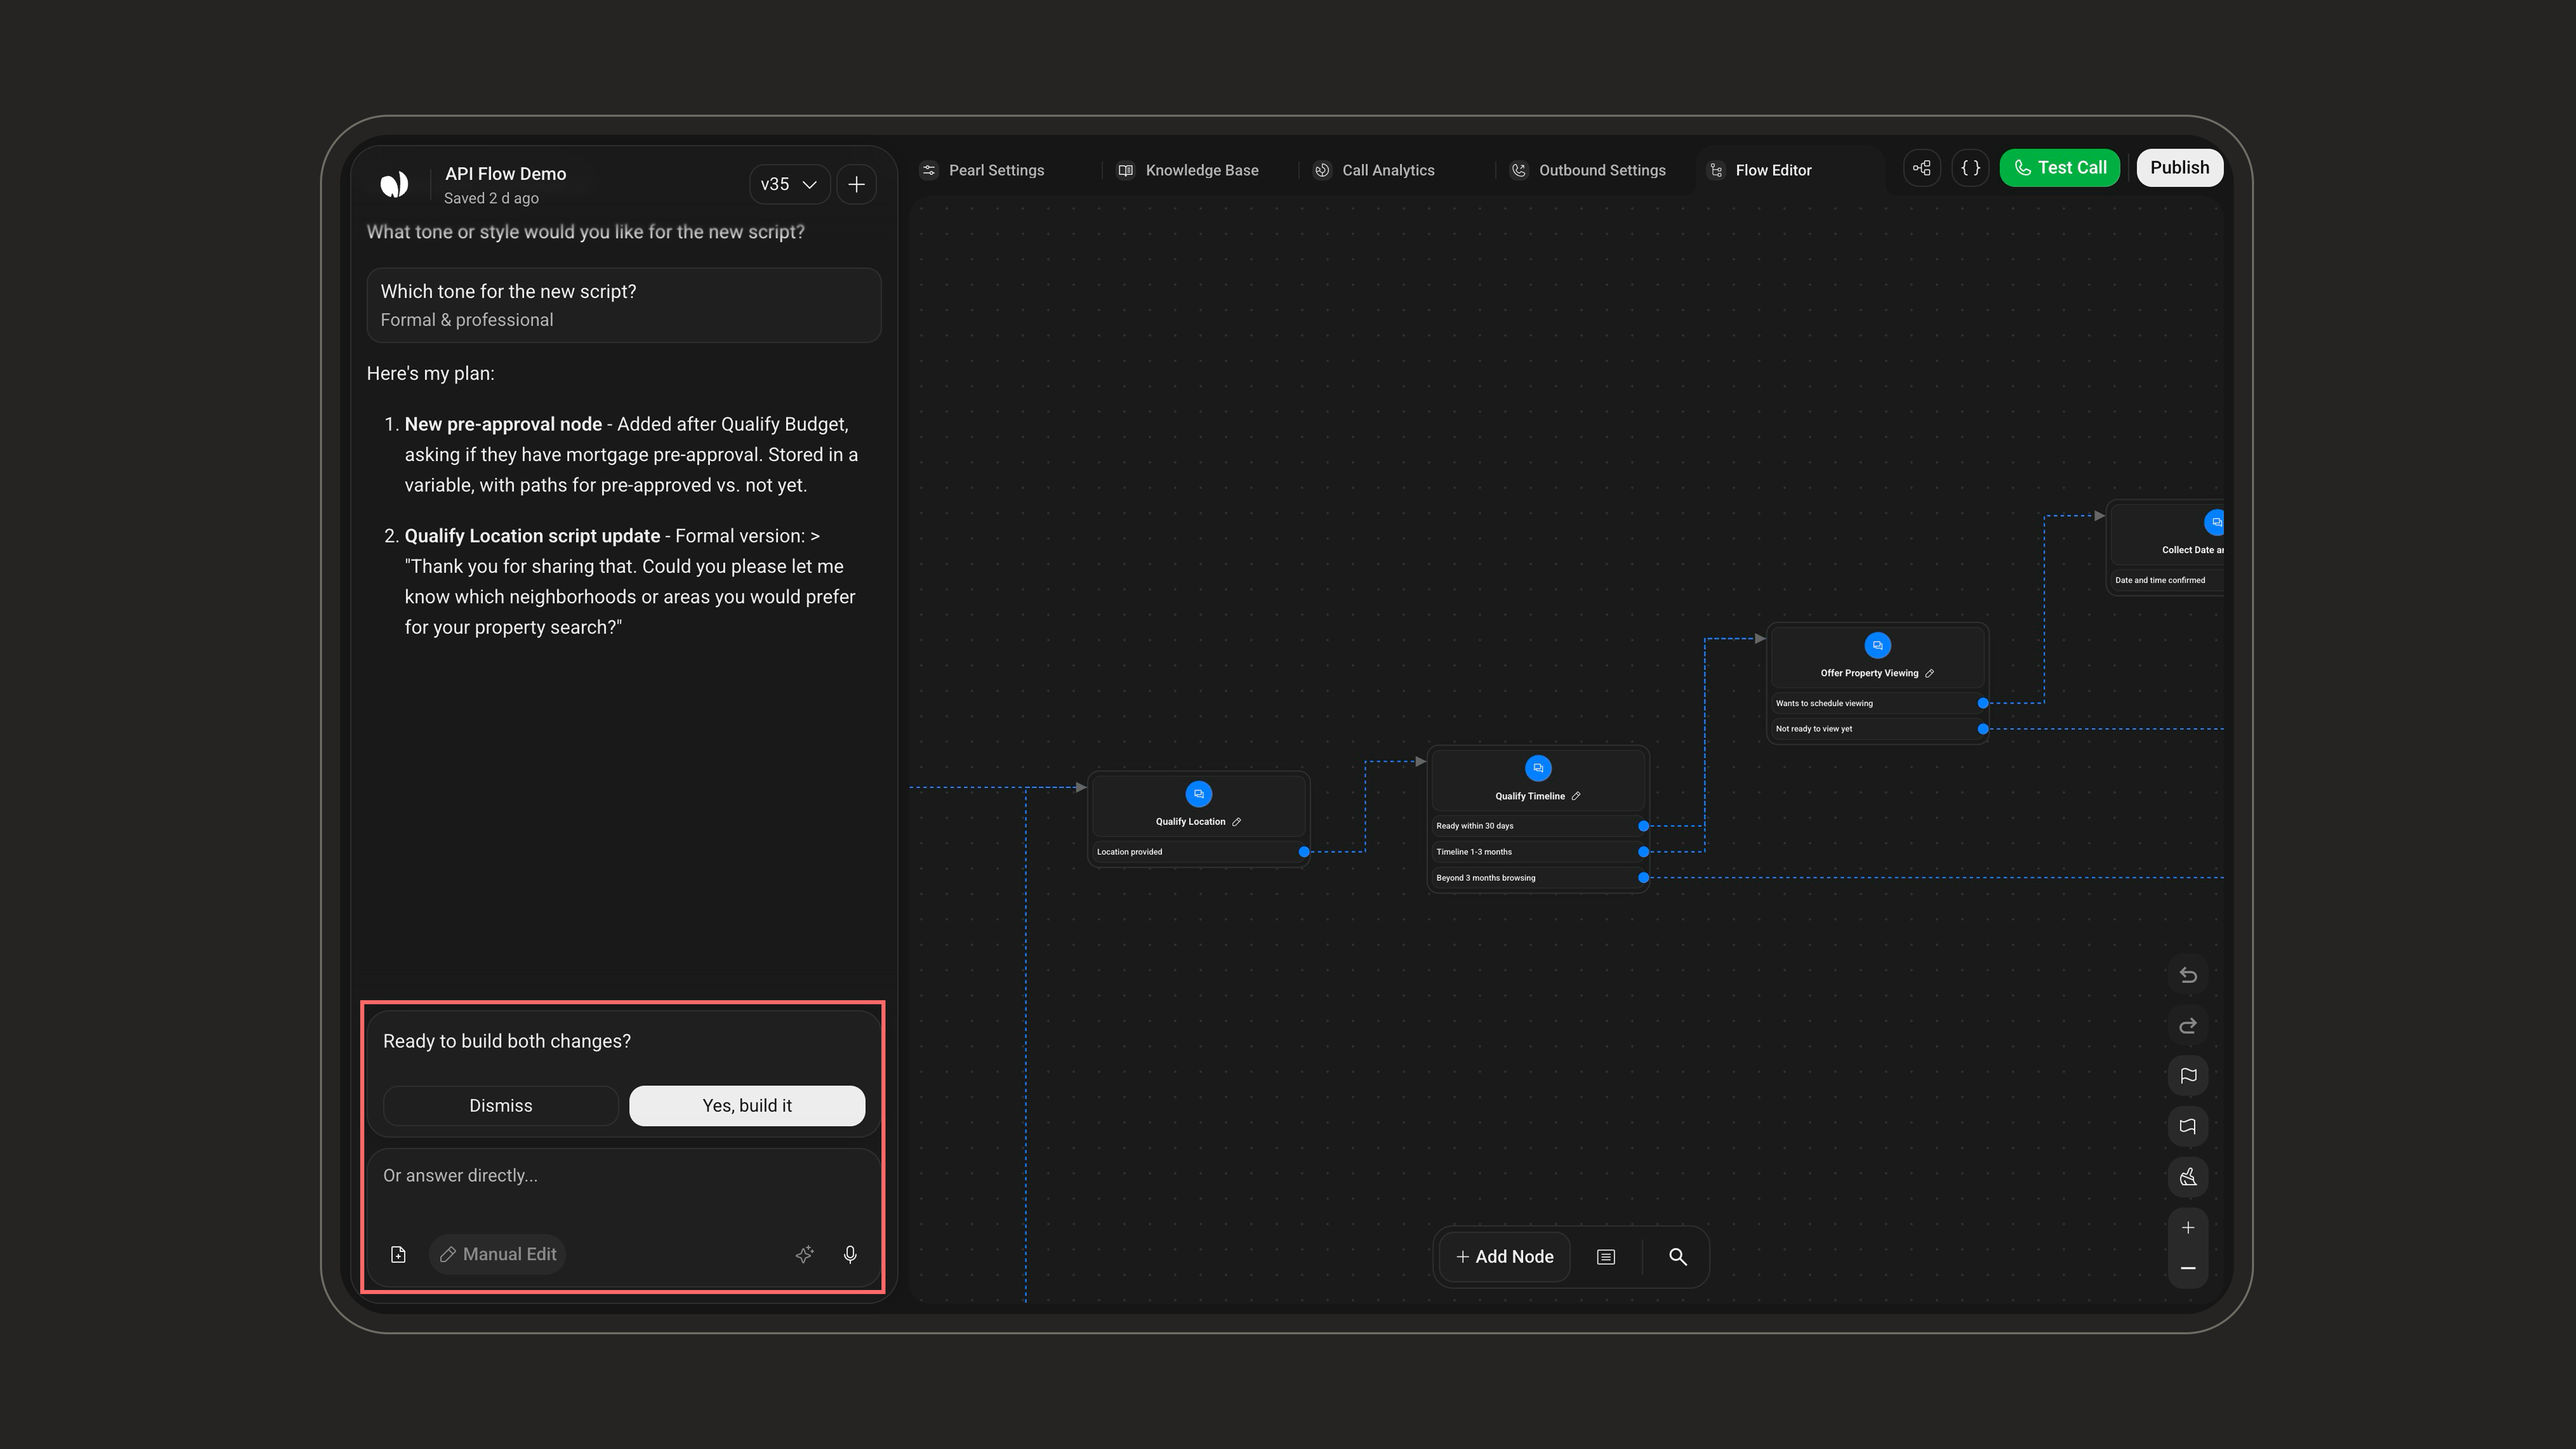Edit the Qualify Timeline node name pencil
The width and height of the screenshot is (2576, 1449).
(1576, 796)
